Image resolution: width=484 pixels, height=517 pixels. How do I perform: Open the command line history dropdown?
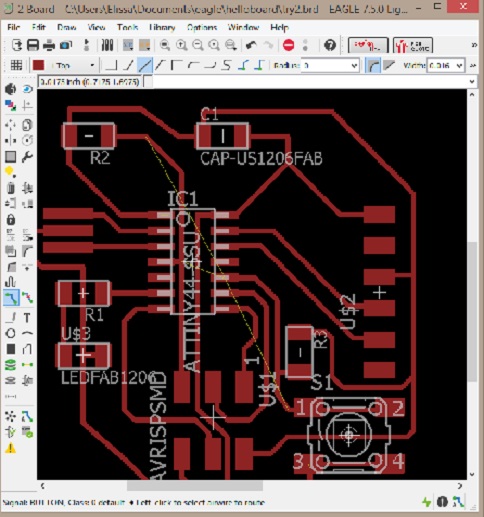471,82
